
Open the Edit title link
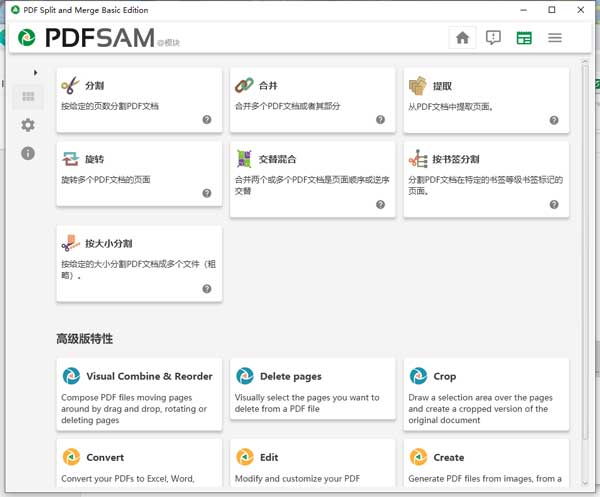(269, 457)
